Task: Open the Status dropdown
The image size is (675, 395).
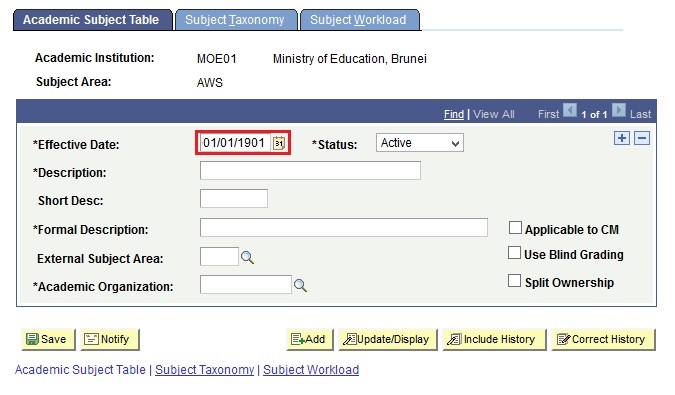Action: coord(420,143)
